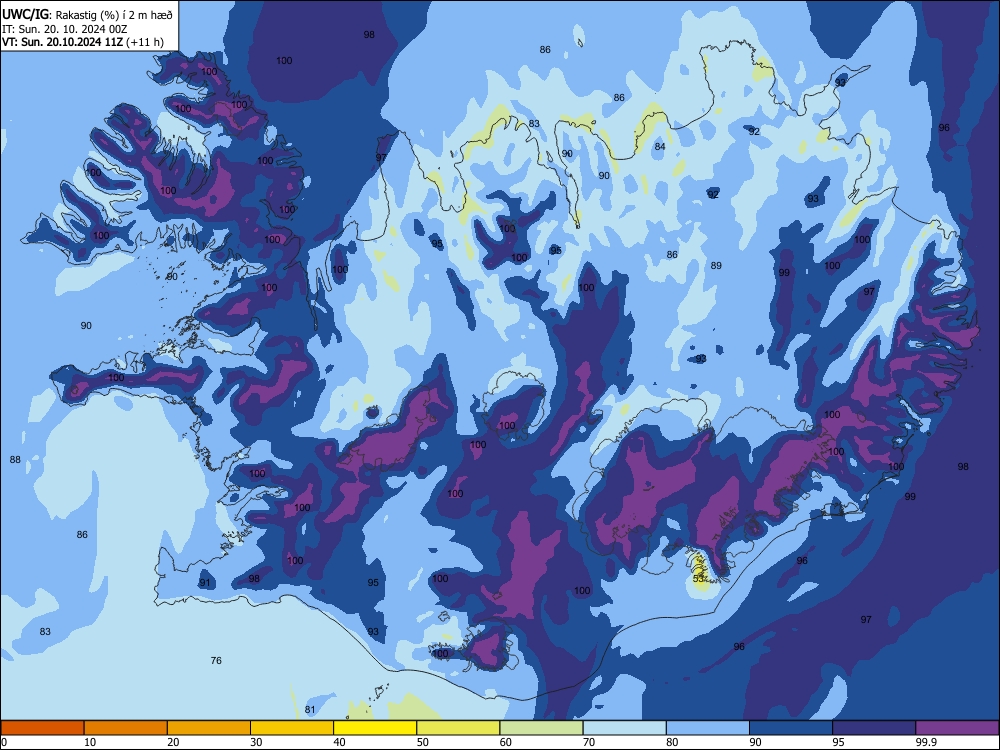Click the 84 humidity value in the north

pyautogui.click(x=659, y=146)
